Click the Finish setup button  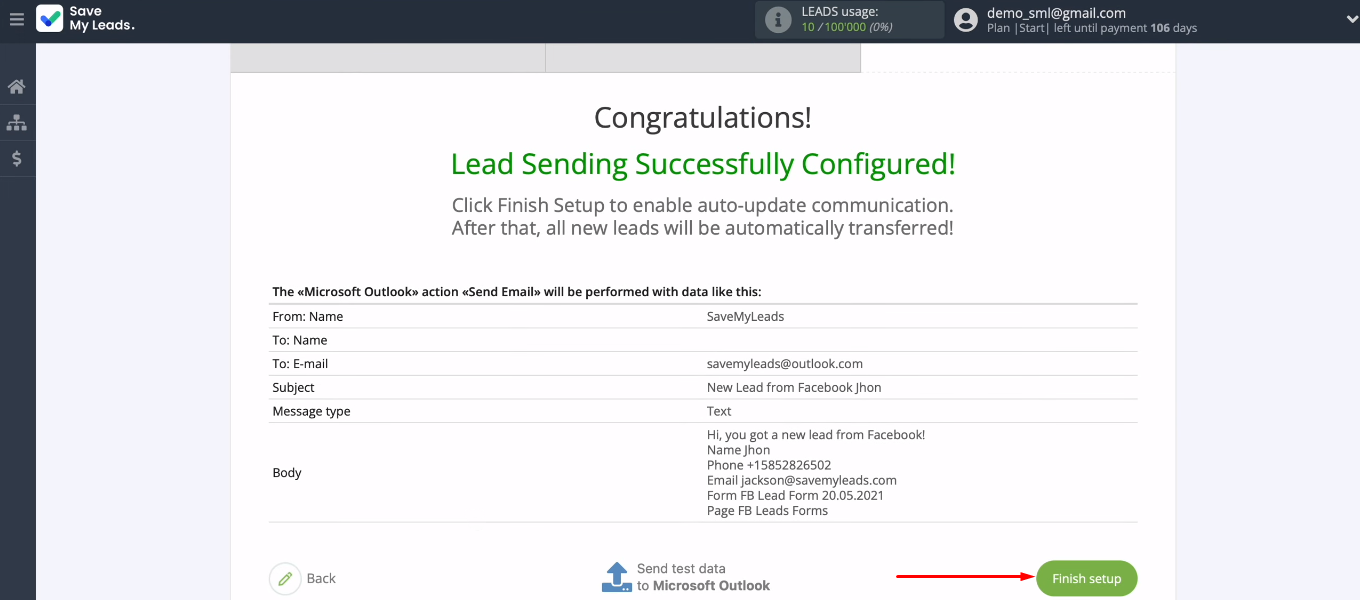[x=1087, y=578]
